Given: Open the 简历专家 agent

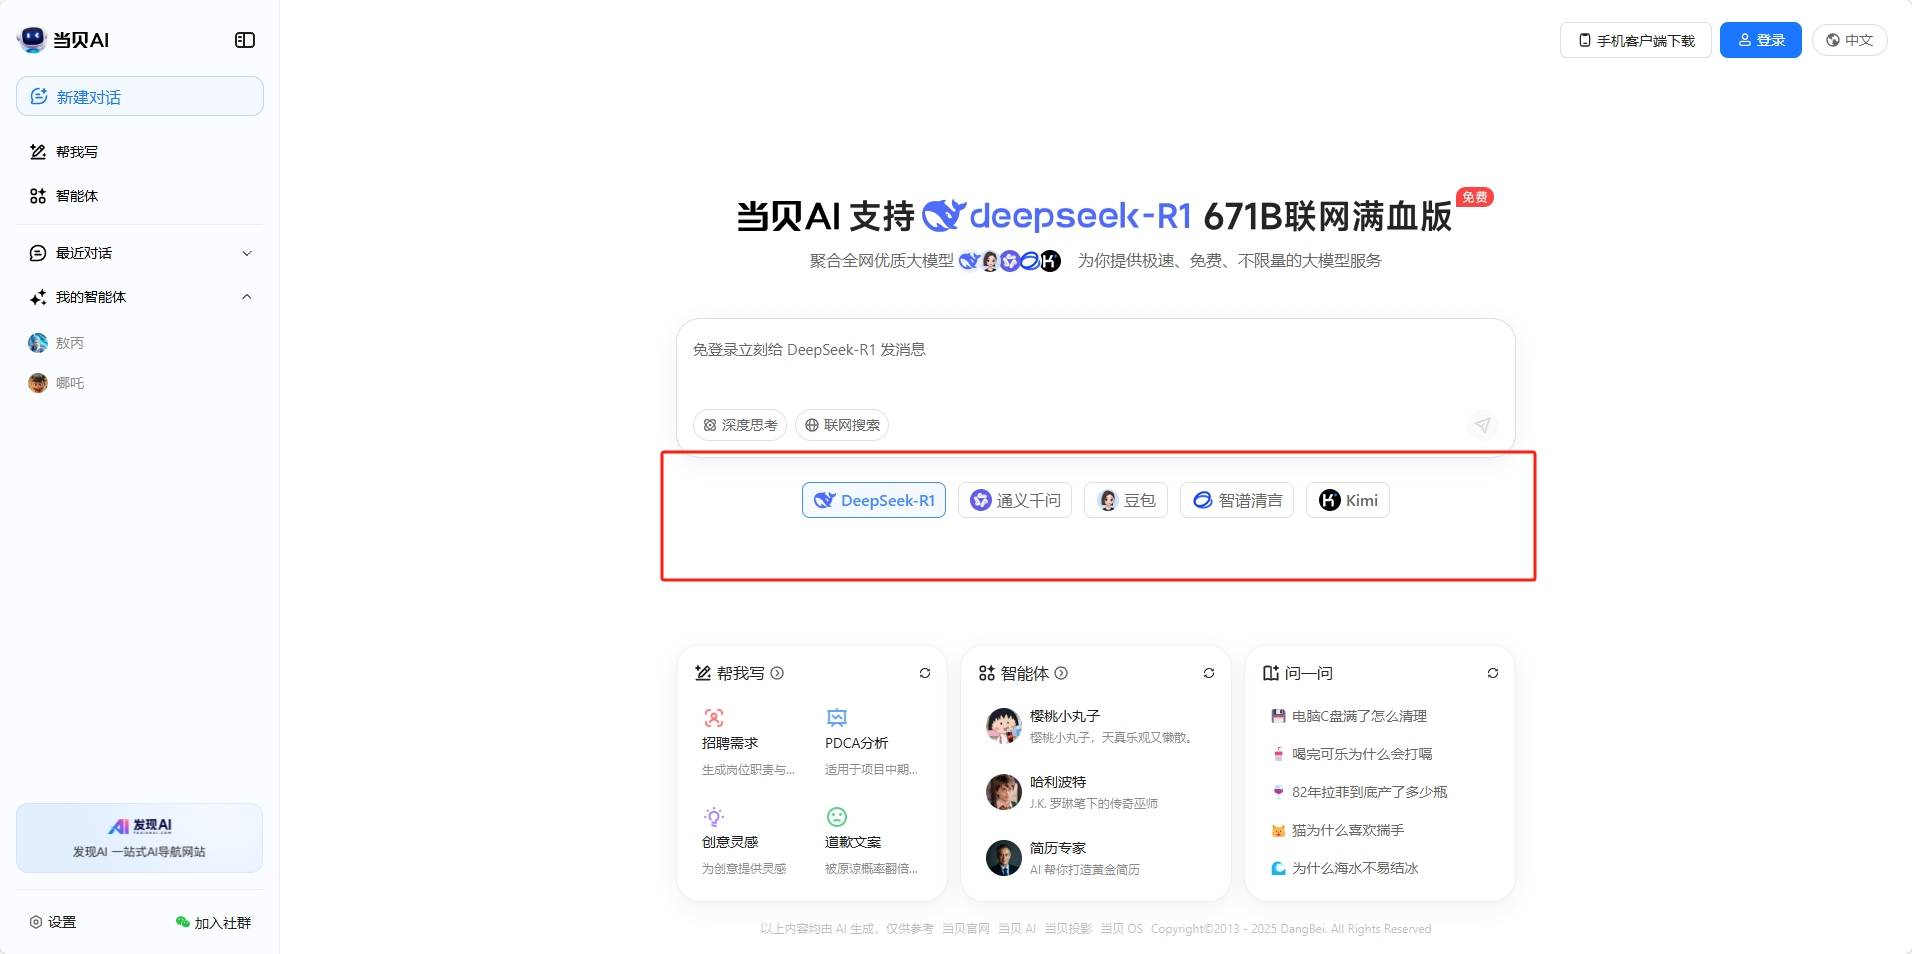Looking at the screenshot, I should click(x=1096, y=858).
